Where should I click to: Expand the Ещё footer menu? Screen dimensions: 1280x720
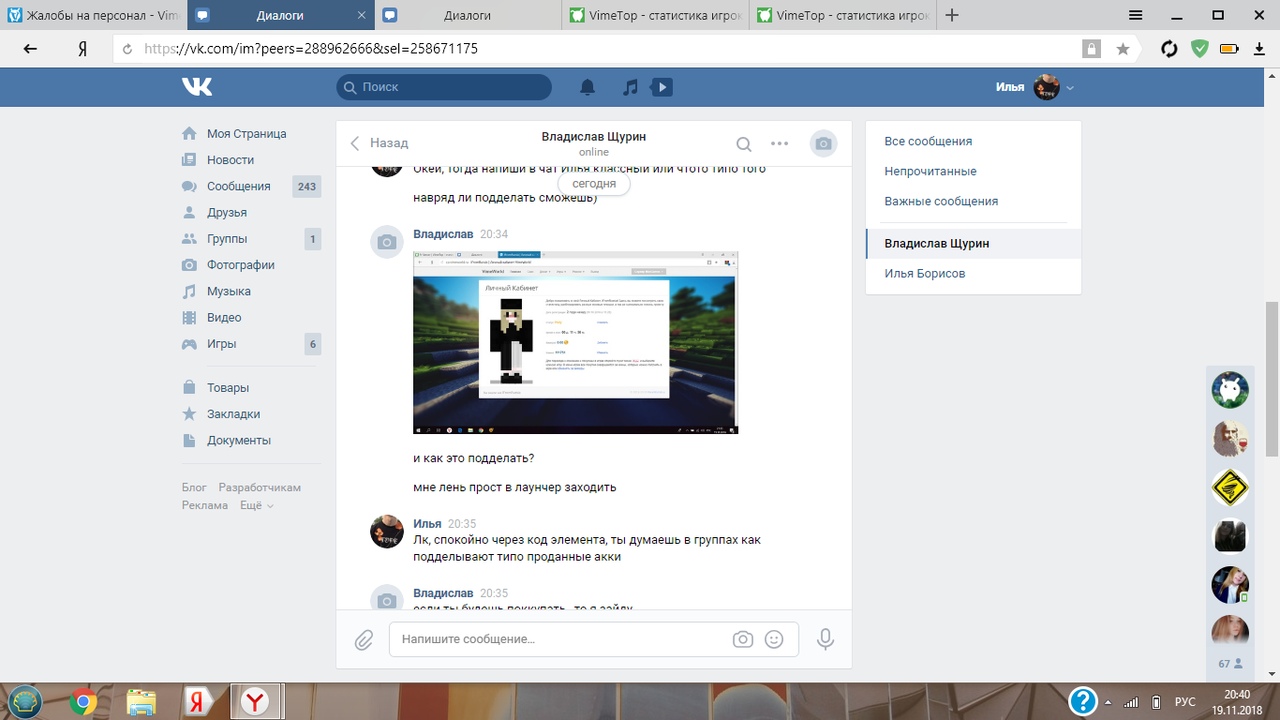(x=256, y=505)
